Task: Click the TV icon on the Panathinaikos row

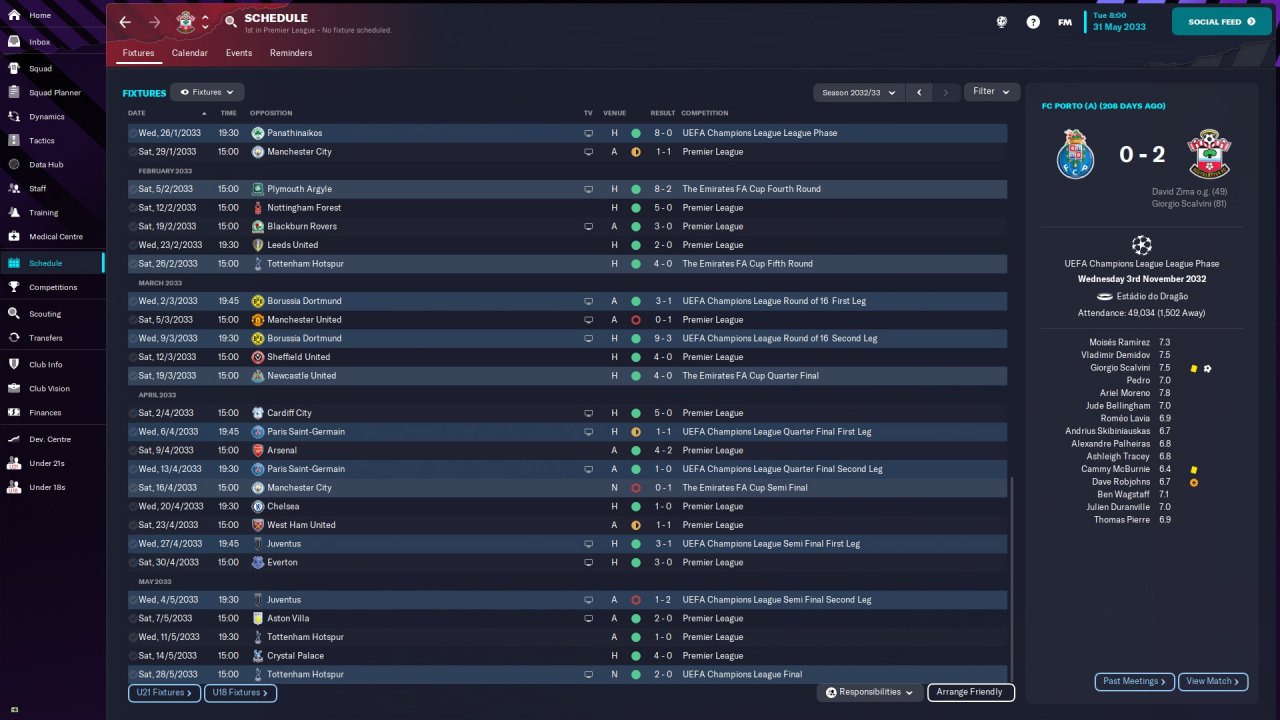Action: click(x=588, y=133)
